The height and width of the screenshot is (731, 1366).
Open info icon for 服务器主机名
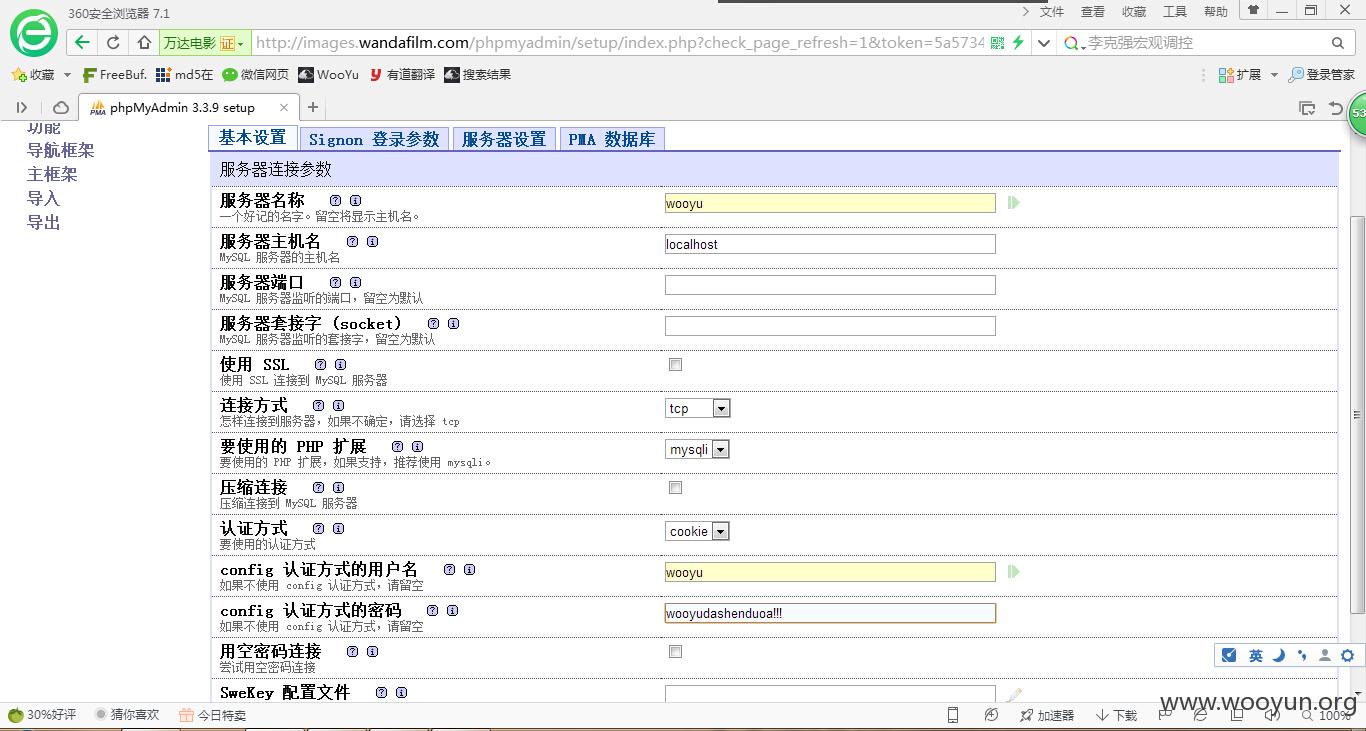(372, 242)
